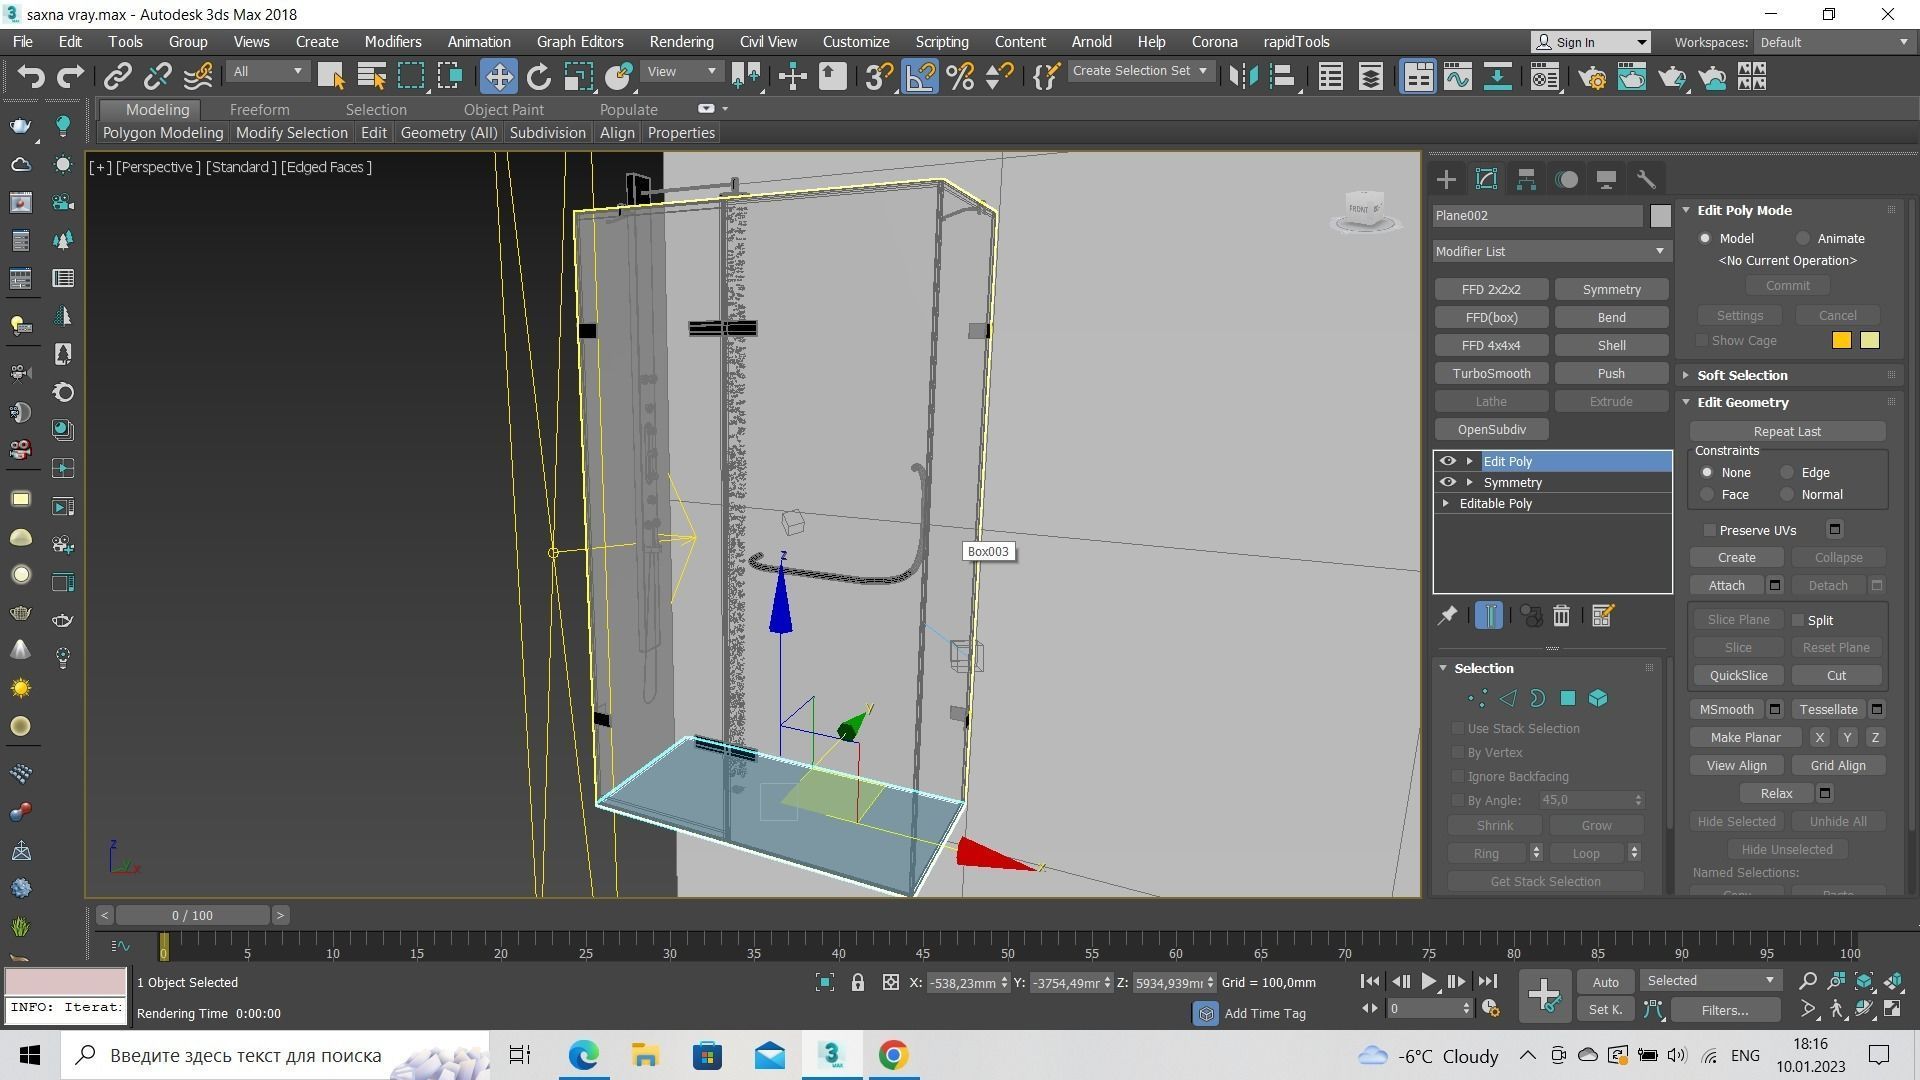The image size is (1920, 1080).
Task: Activate the Select and Rotate tool
Action: [x=538, y=76]
